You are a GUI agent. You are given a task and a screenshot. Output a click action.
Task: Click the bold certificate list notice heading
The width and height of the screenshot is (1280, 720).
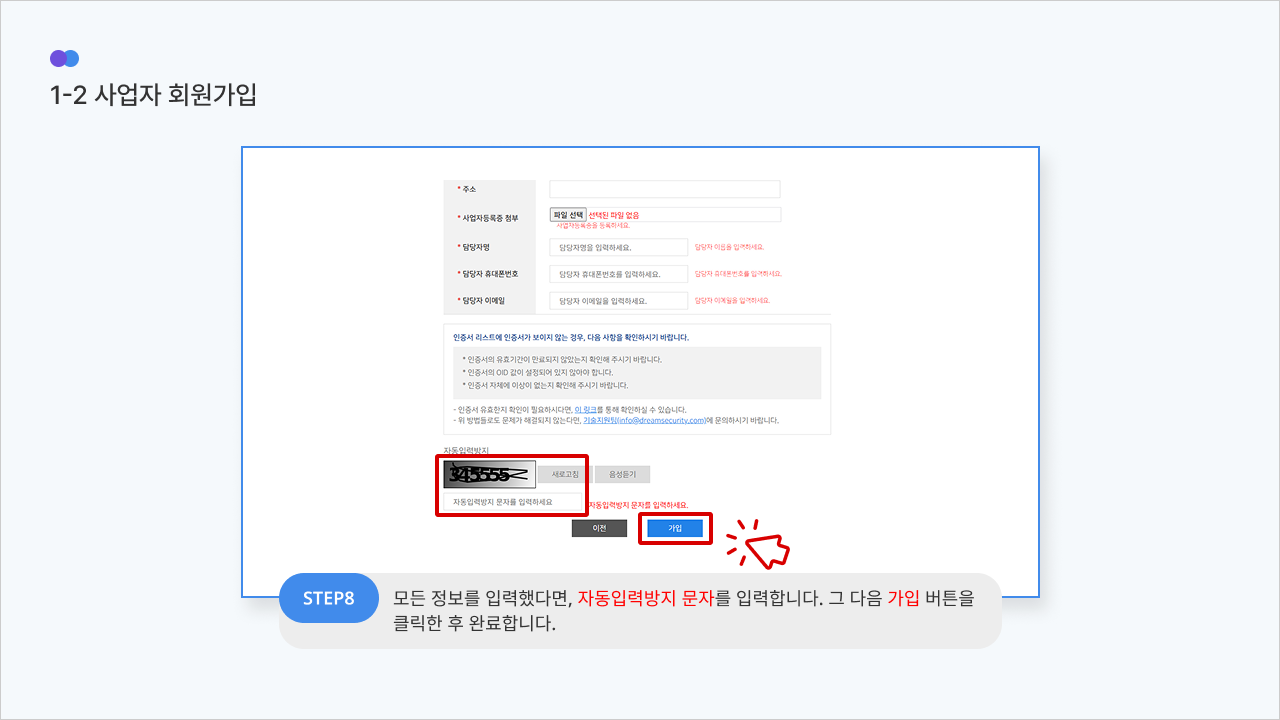[571, 338]
